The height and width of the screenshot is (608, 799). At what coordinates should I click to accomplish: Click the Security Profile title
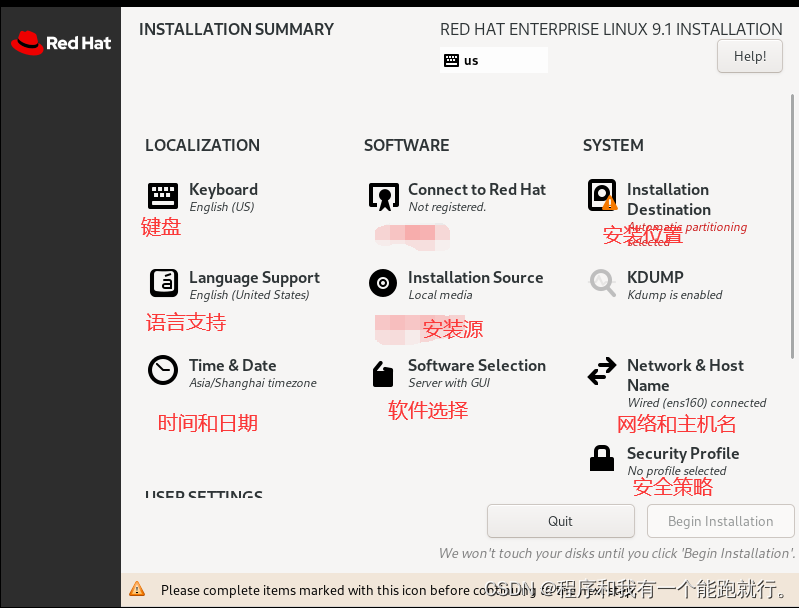(x=683, y=453)
